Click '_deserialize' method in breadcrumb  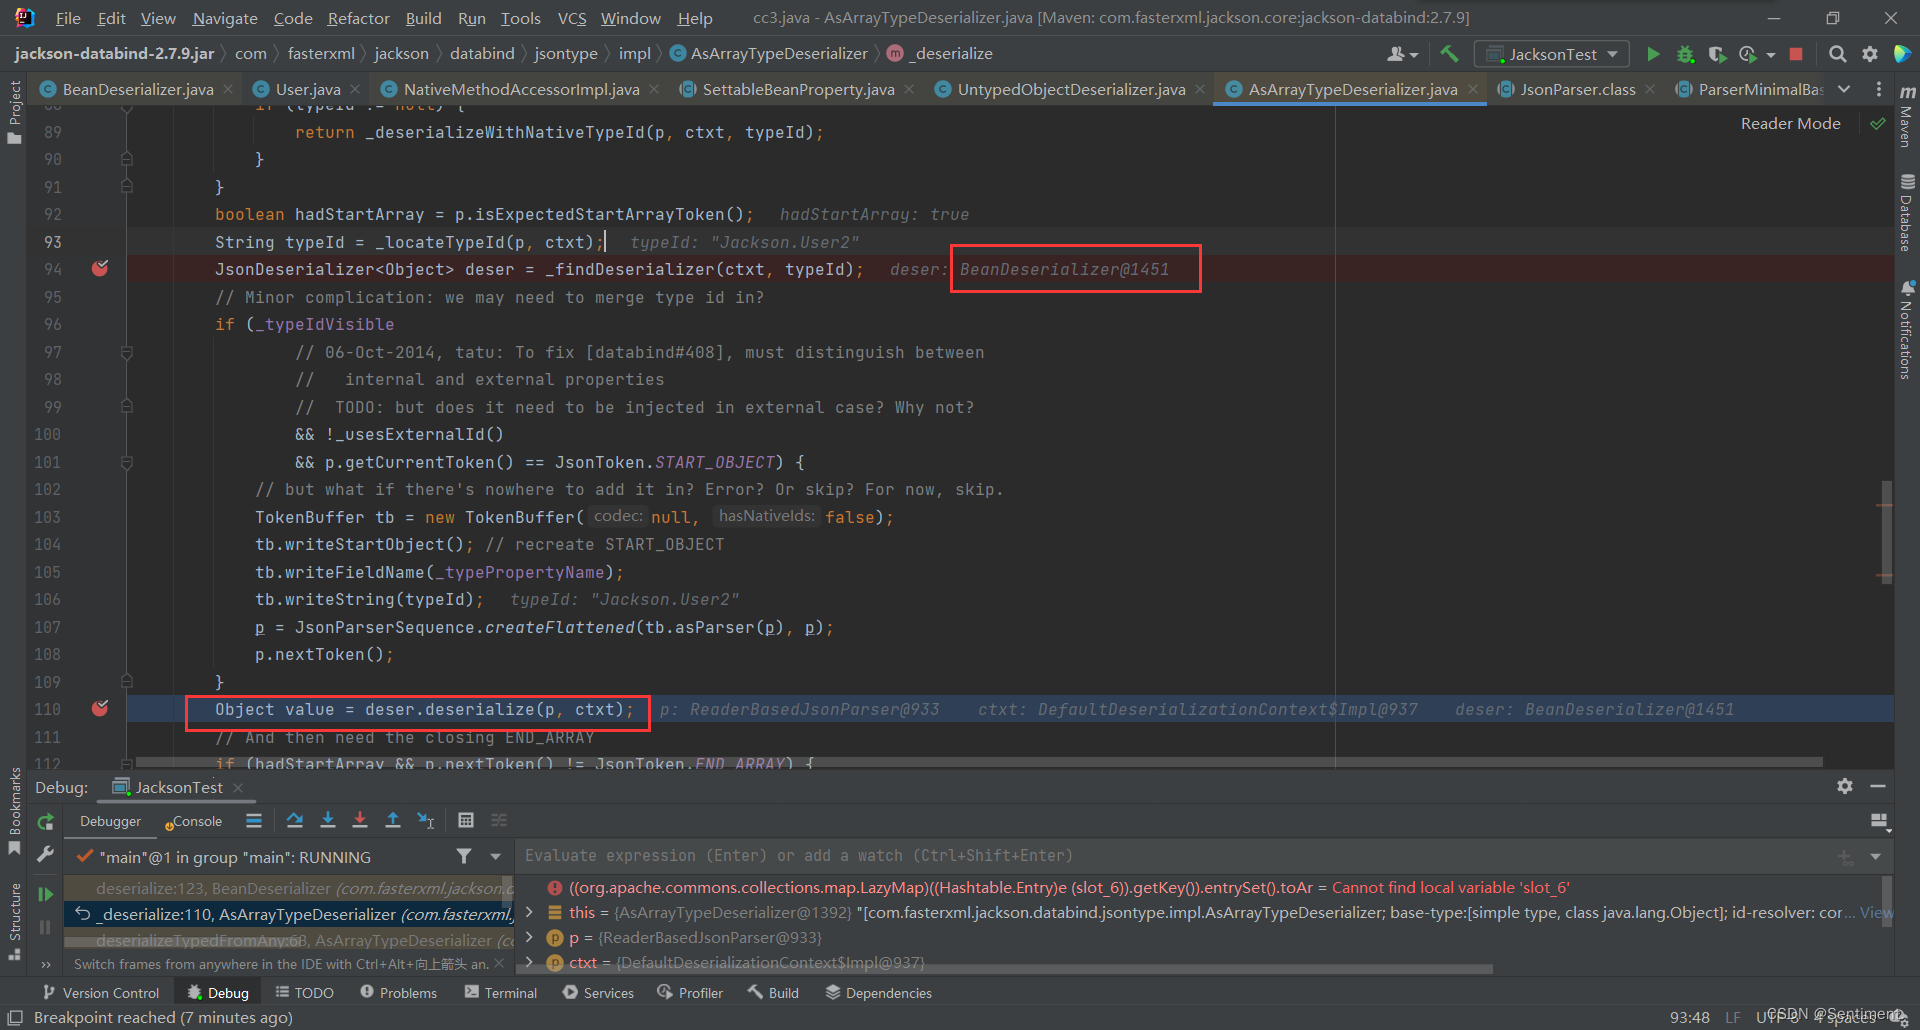pyautogui.click(x=941, y=53)
